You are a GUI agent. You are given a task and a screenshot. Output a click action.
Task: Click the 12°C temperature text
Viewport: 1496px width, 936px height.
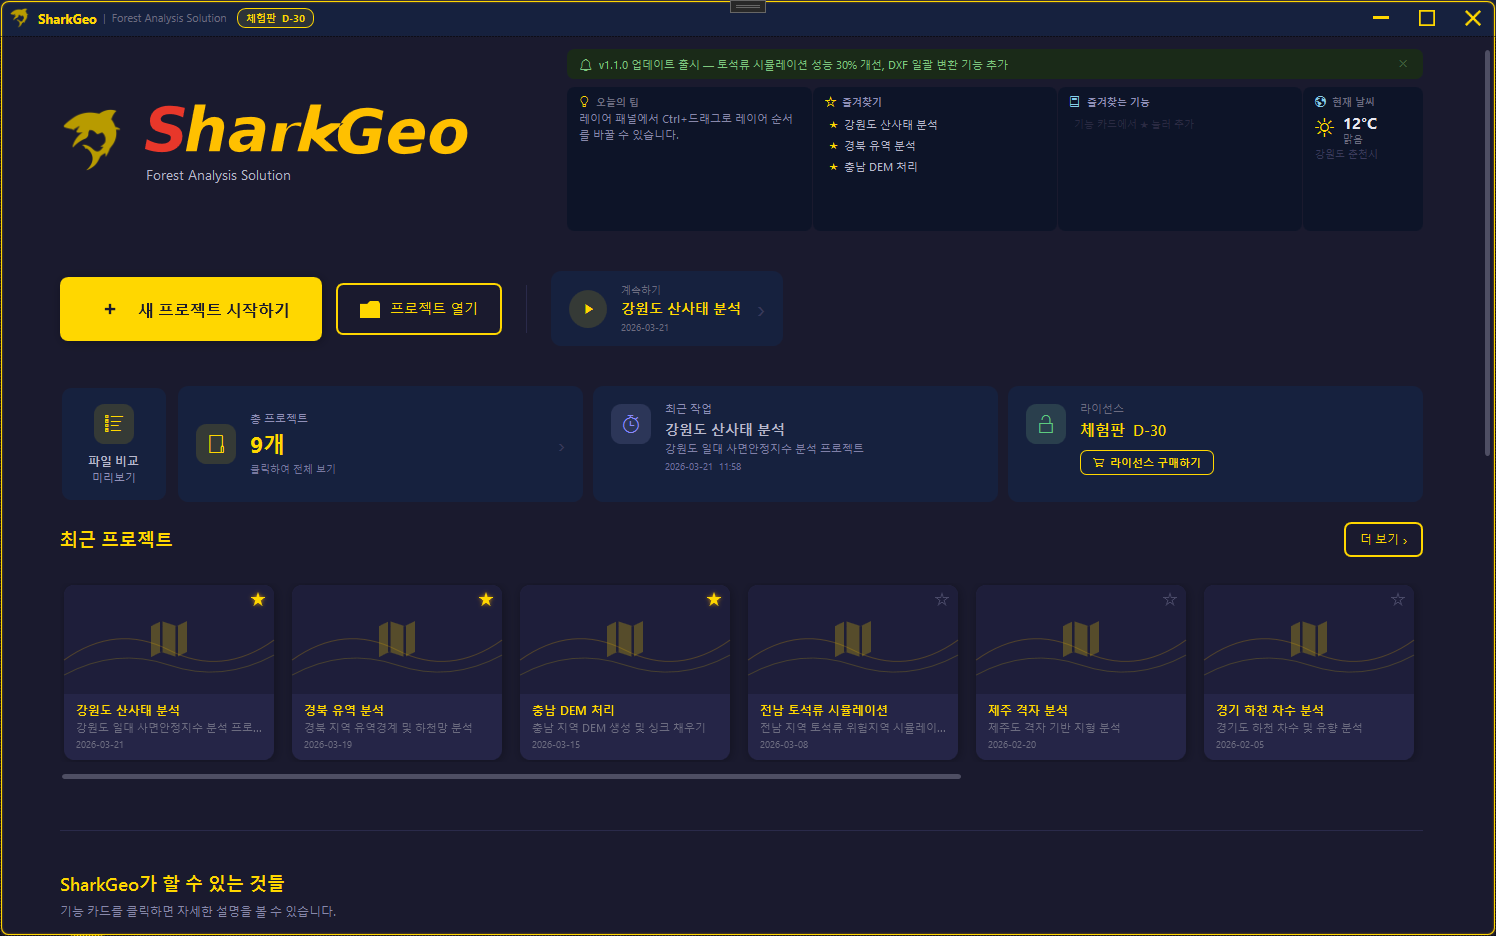(x=1360, y=124)
